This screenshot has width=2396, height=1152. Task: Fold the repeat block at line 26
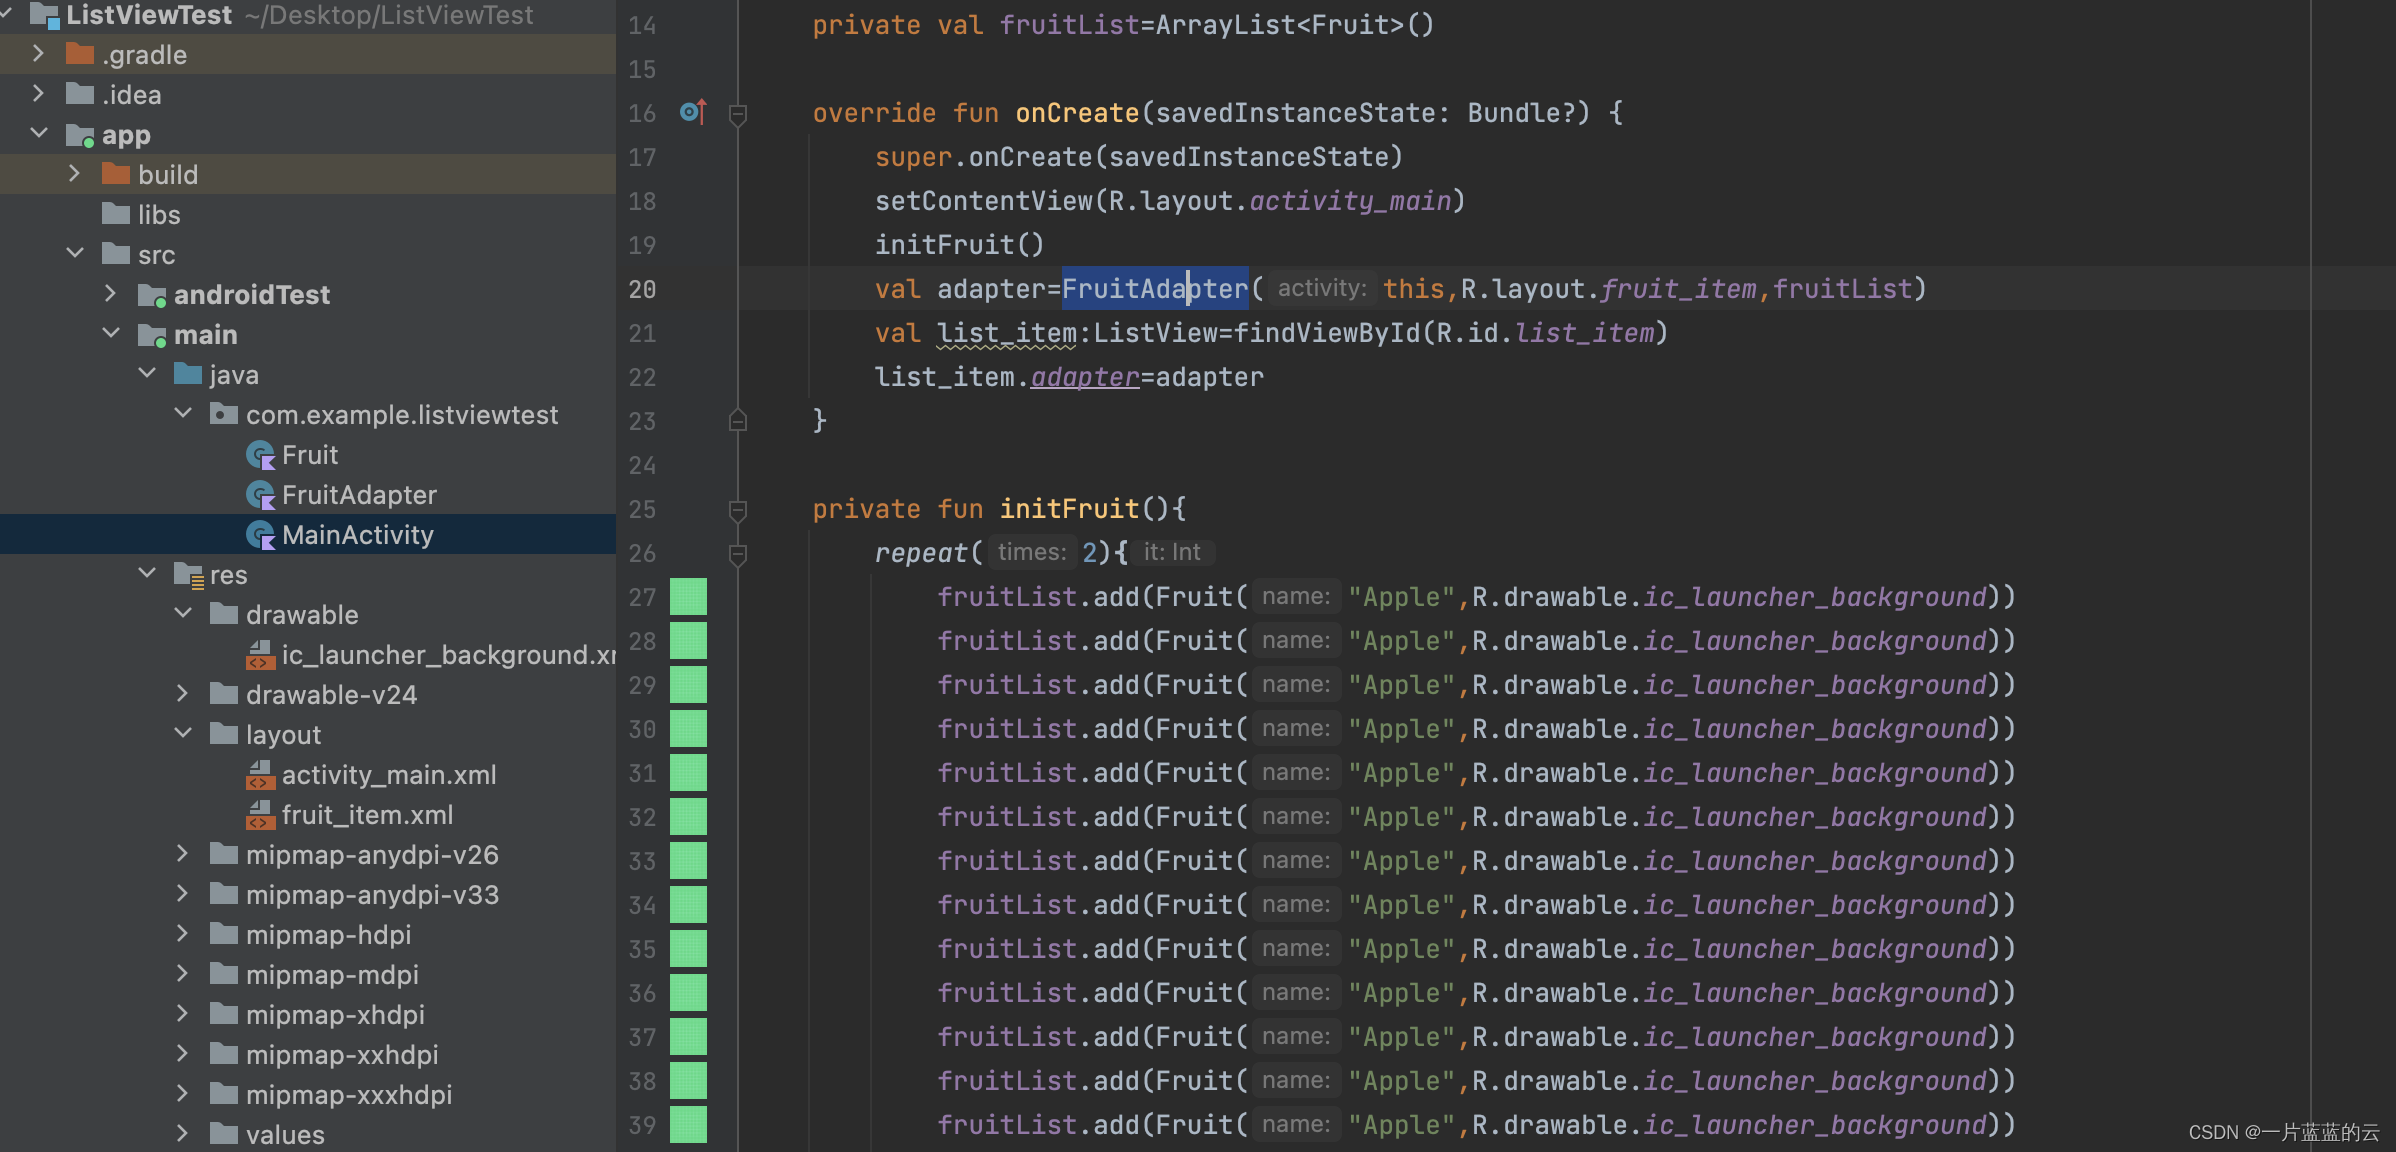tap(738, 554)
